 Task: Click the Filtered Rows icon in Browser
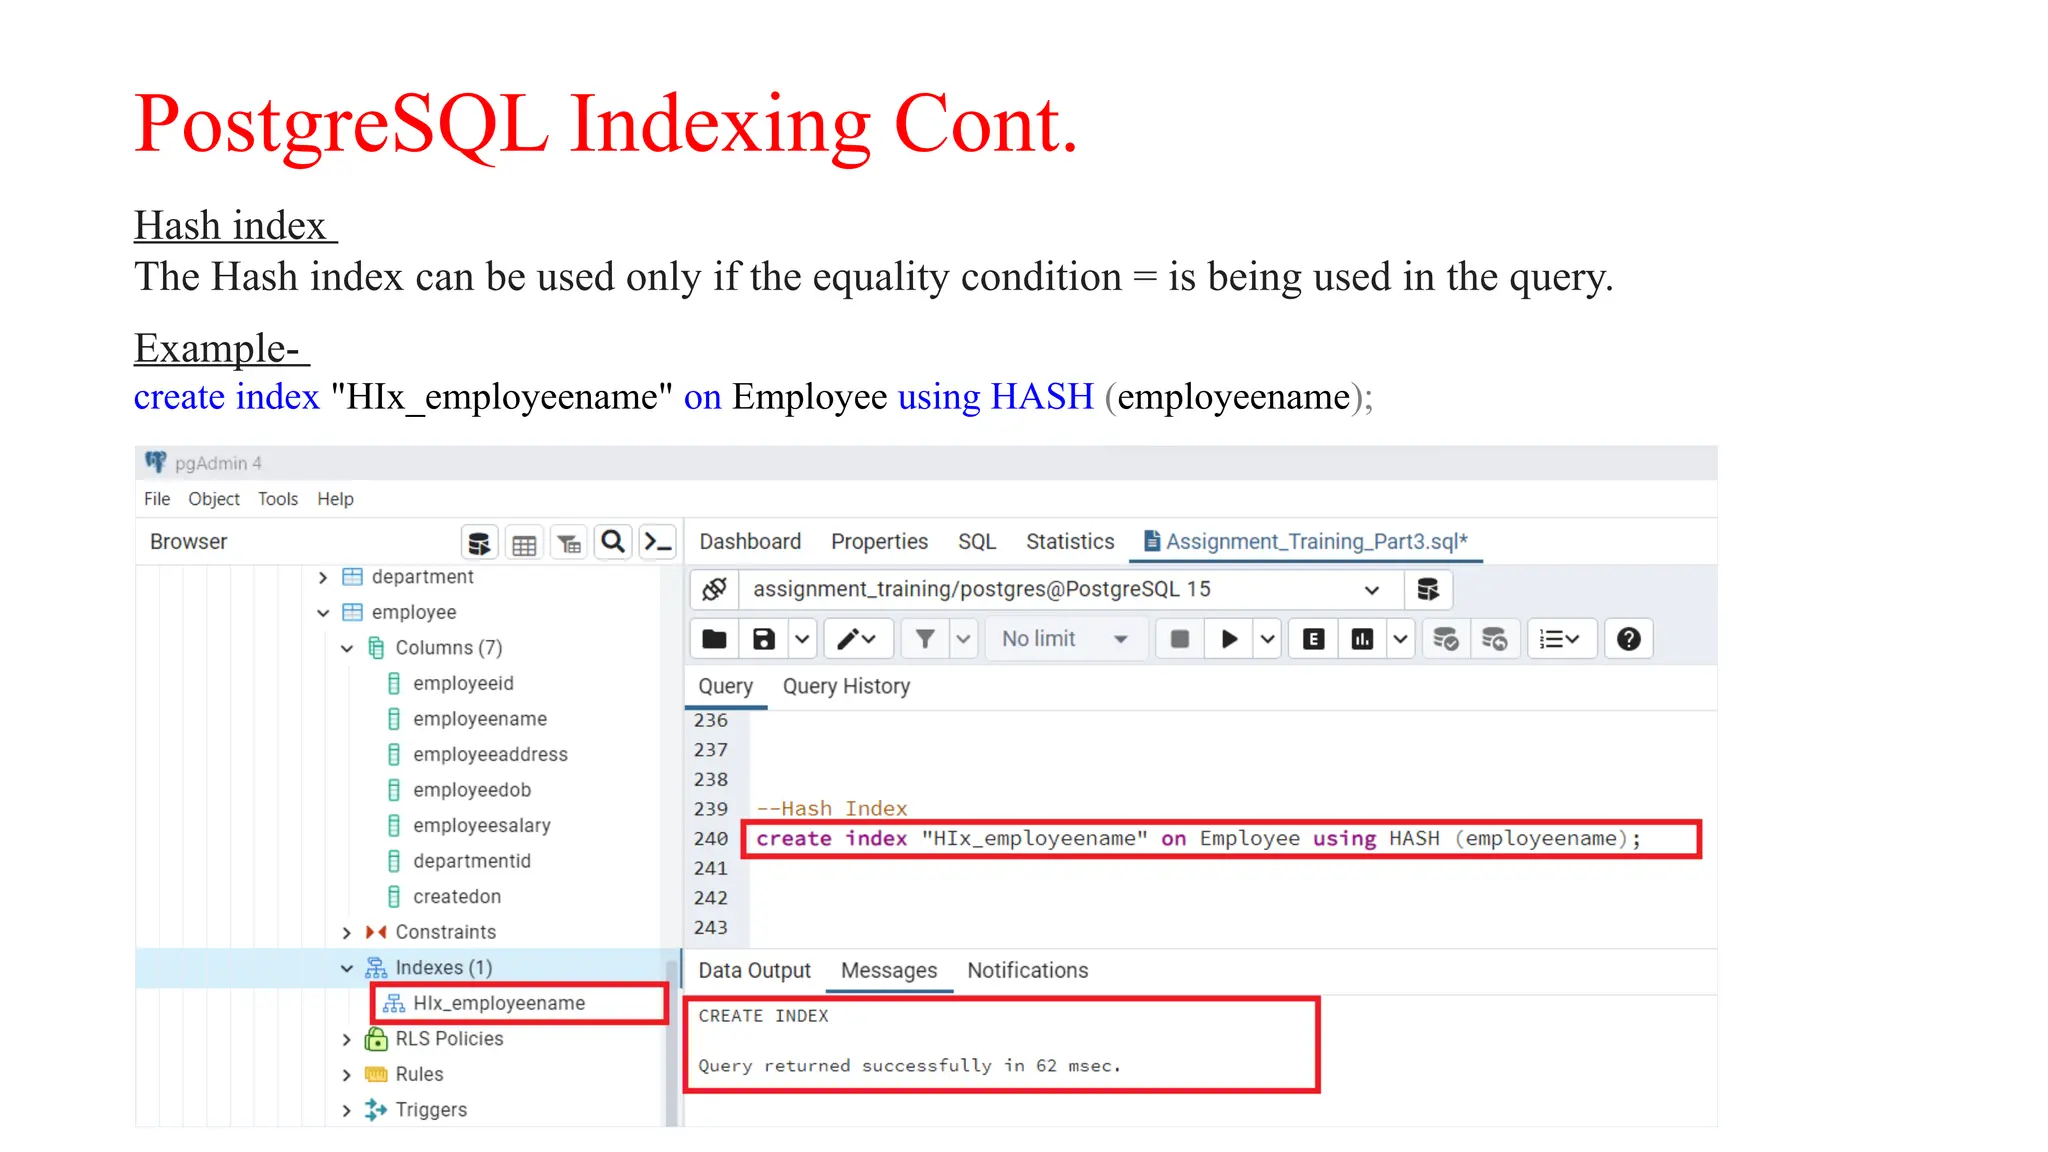(569, 543)
